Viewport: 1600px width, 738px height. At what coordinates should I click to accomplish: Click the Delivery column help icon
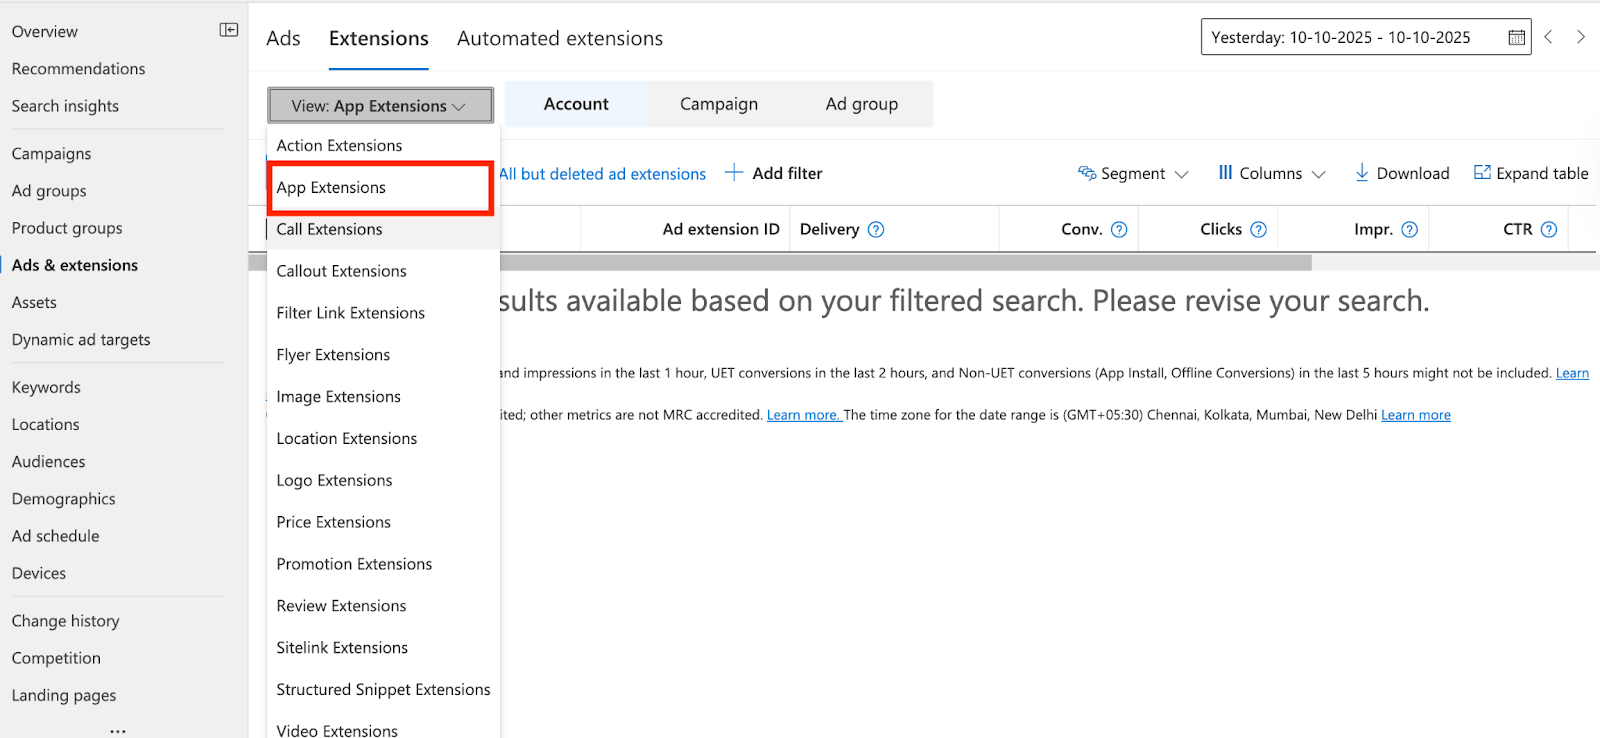(876, 230)
